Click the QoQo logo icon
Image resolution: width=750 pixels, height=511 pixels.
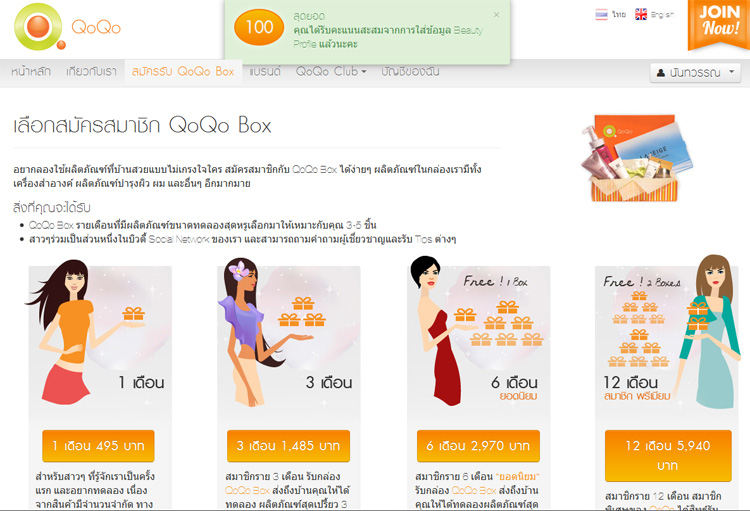tap(39, 27)
